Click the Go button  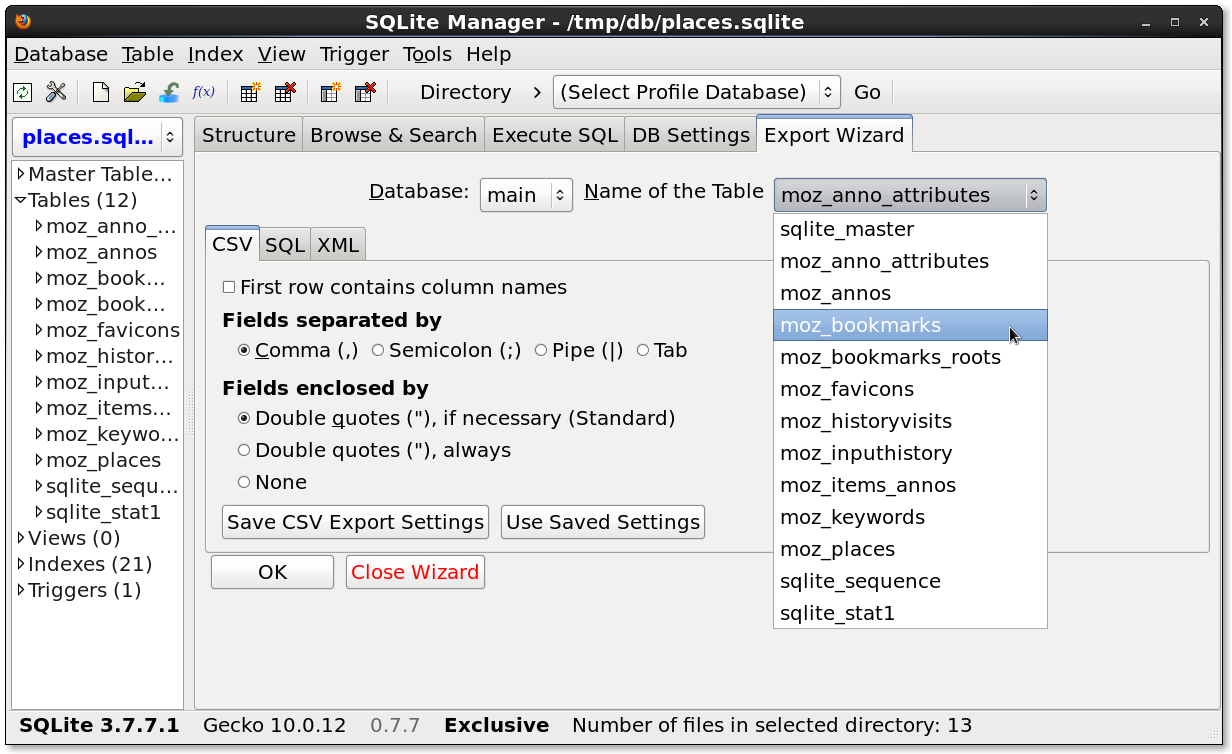tap(867, 92)
